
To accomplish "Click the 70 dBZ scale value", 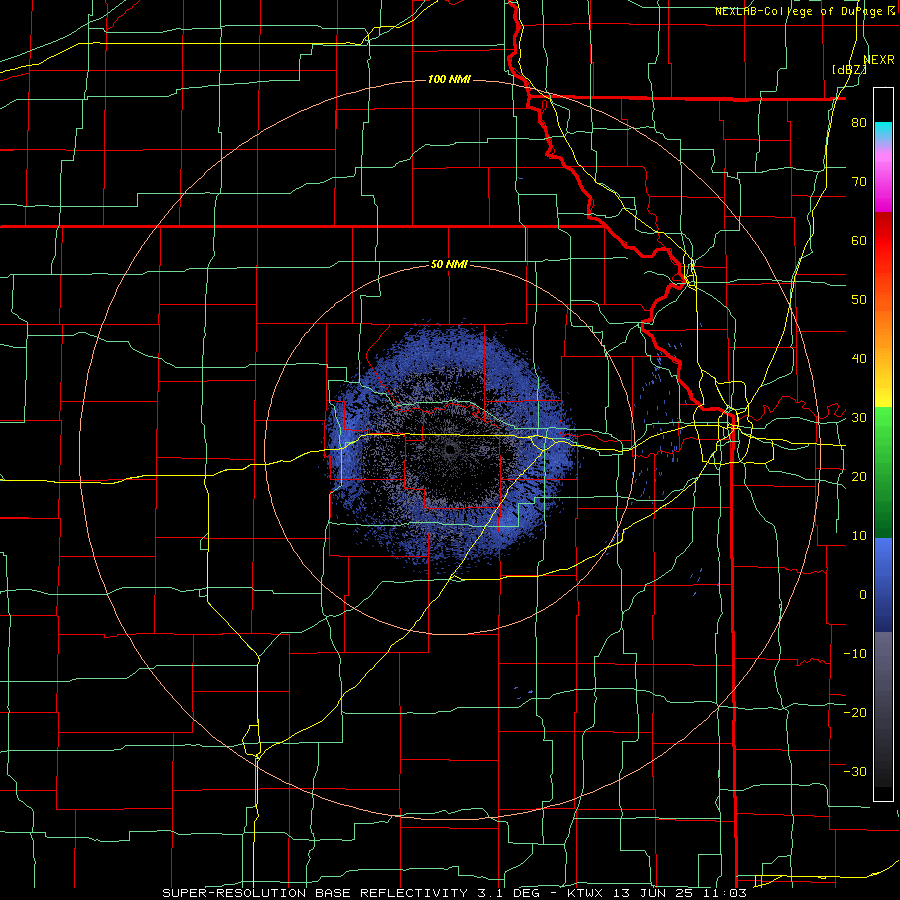I will pyautogui.click(x=859, y=182).
